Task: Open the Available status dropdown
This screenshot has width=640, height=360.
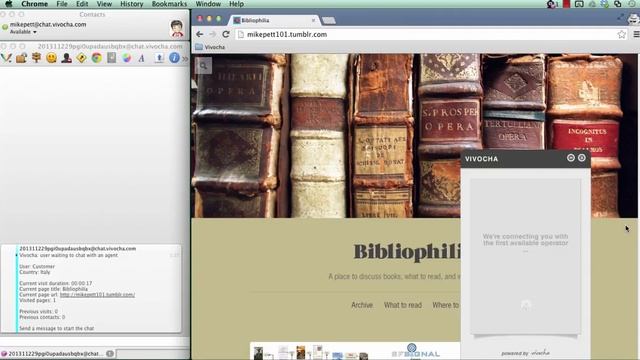Action: (x=23, y=32)
